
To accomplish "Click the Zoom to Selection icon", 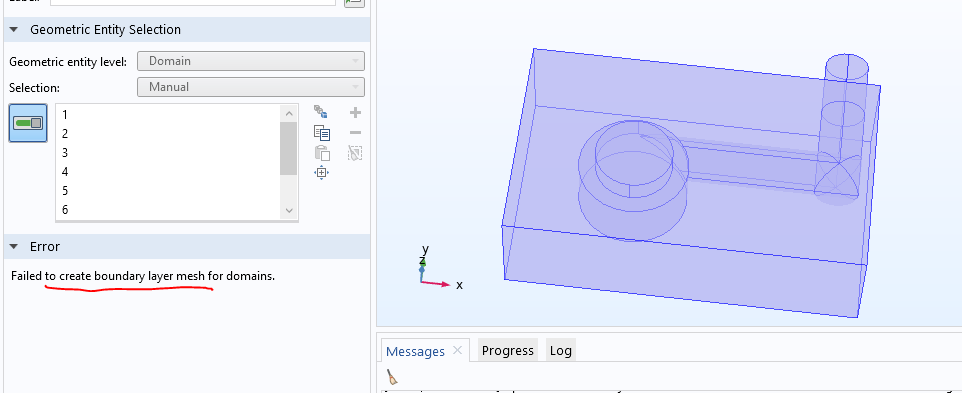I will [x=321, y=172].
